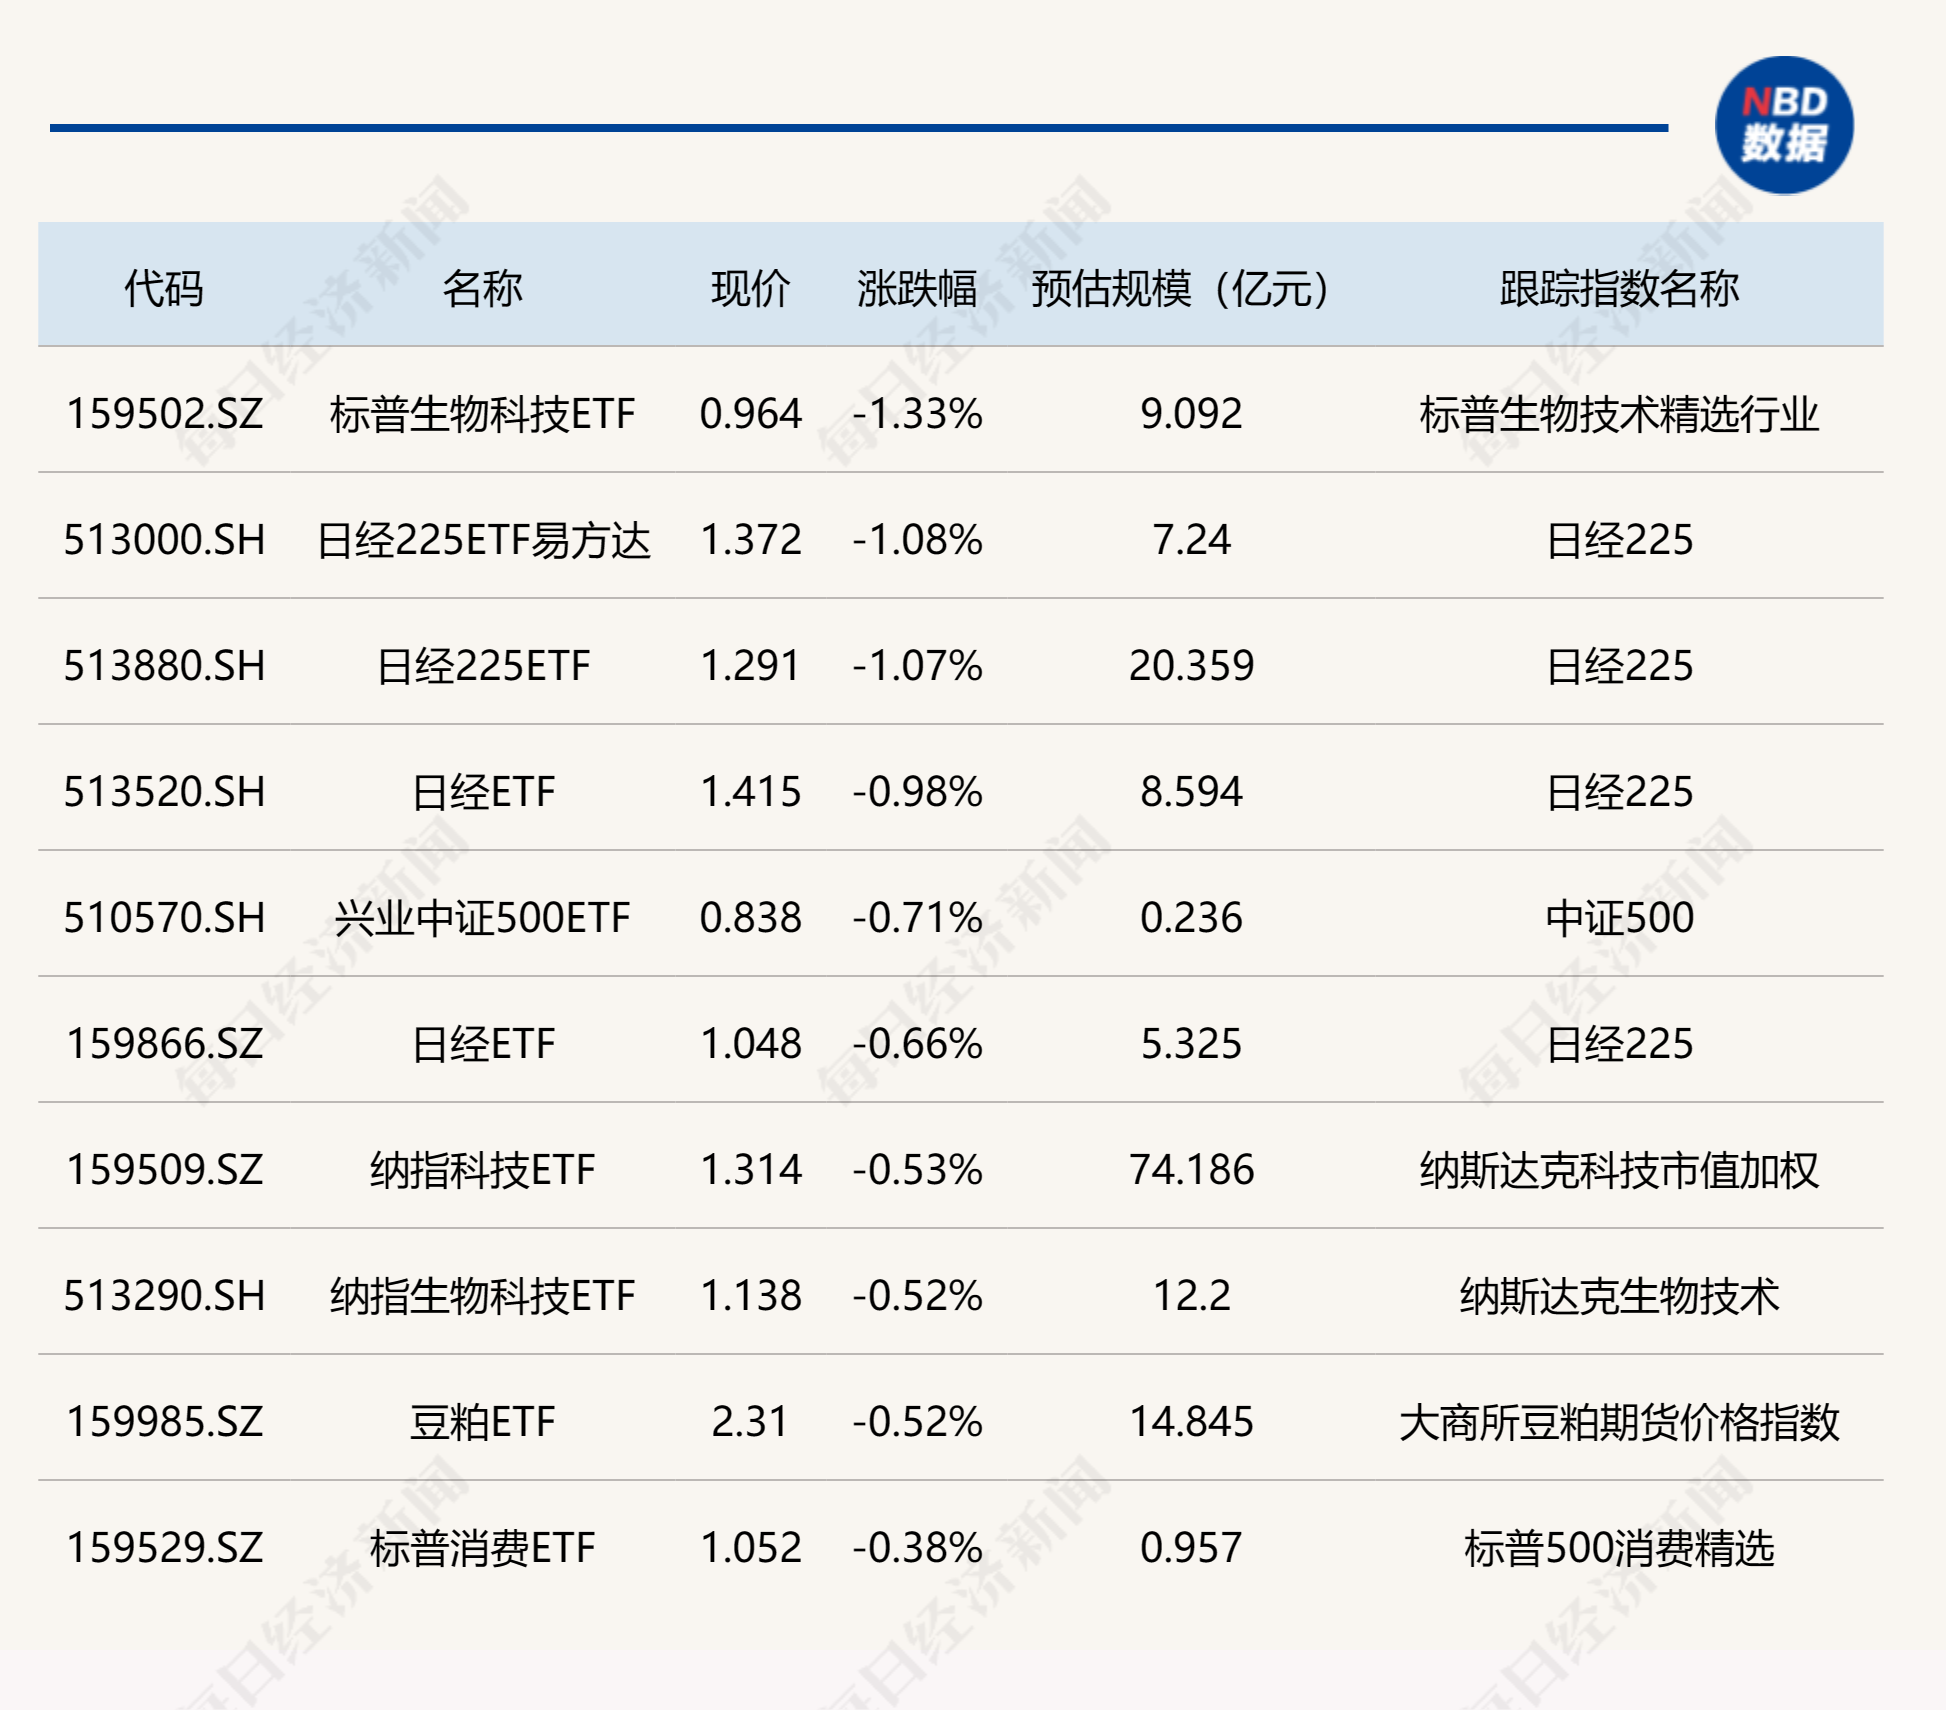Click the name 纳指生物科技ETF
The height and width of the screenshot is (1710, 1946).
click(483, 1296)
